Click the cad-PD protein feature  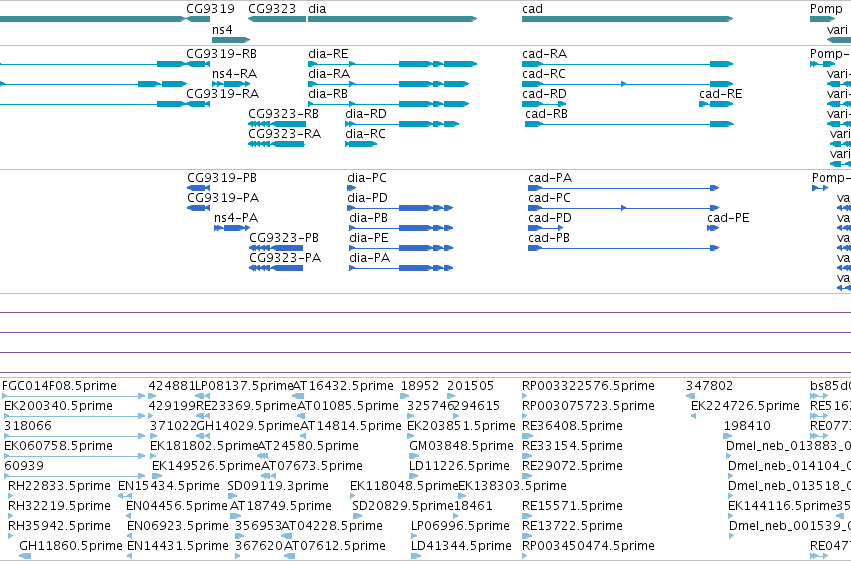pos(545,228)
